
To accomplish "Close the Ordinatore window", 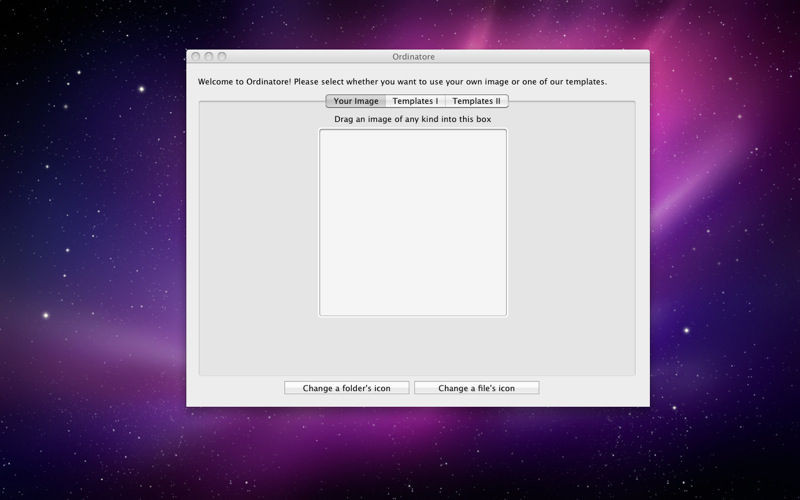I will (x=195, y=56).
